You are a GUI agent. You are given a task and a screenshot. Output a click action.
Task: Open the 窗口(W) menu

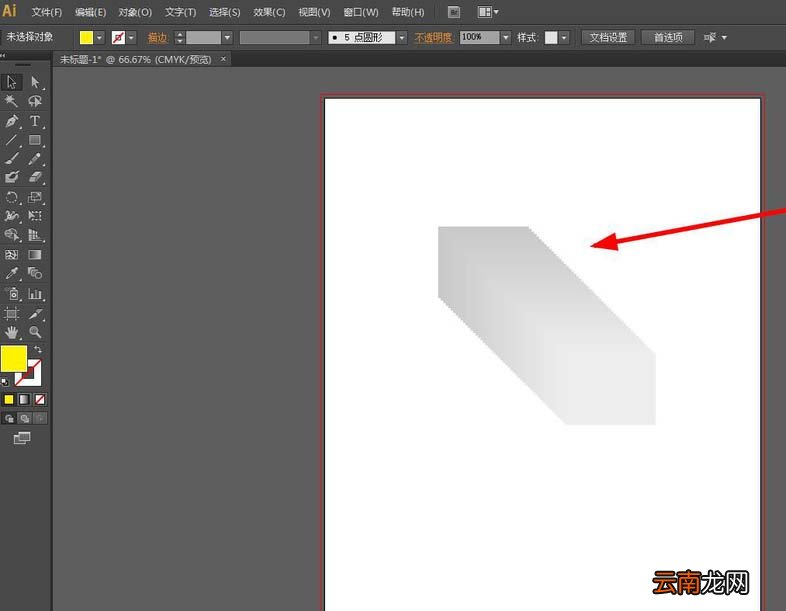[361, 12]
